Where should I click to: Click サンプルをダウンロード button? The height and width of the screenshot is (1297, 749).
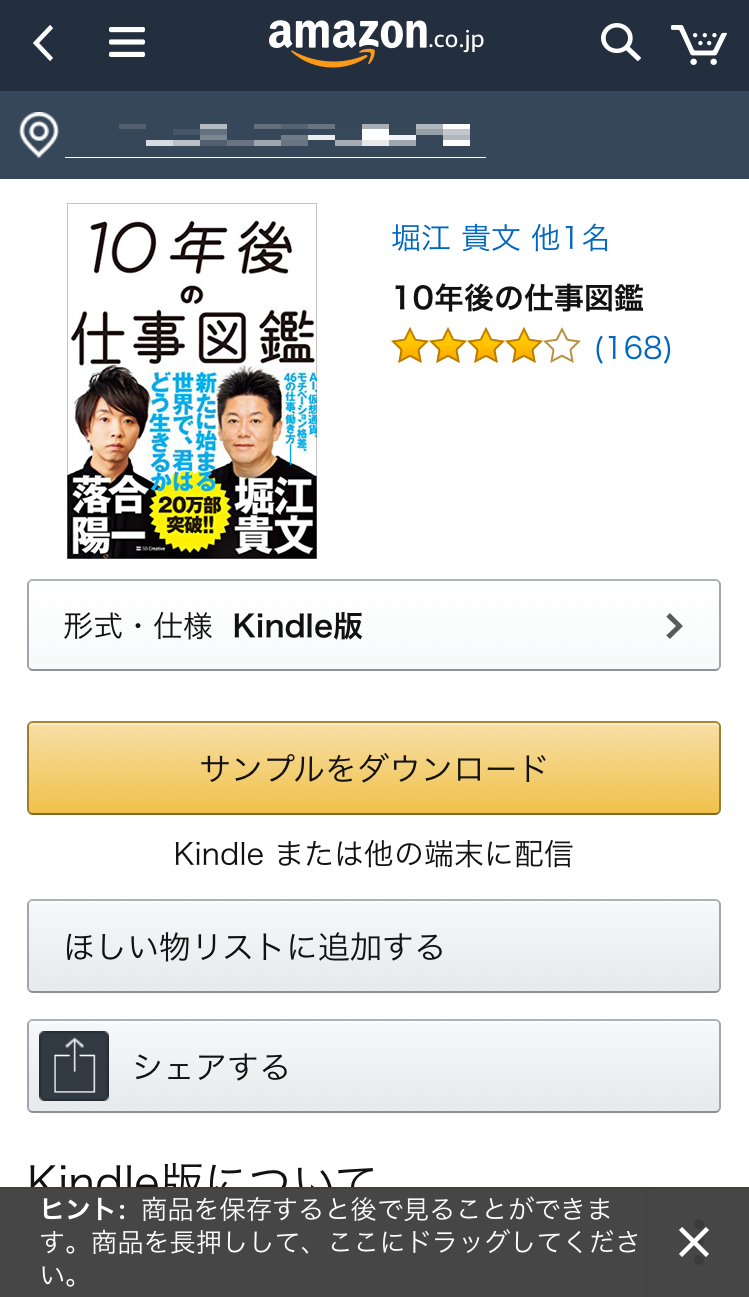[374, 768]
